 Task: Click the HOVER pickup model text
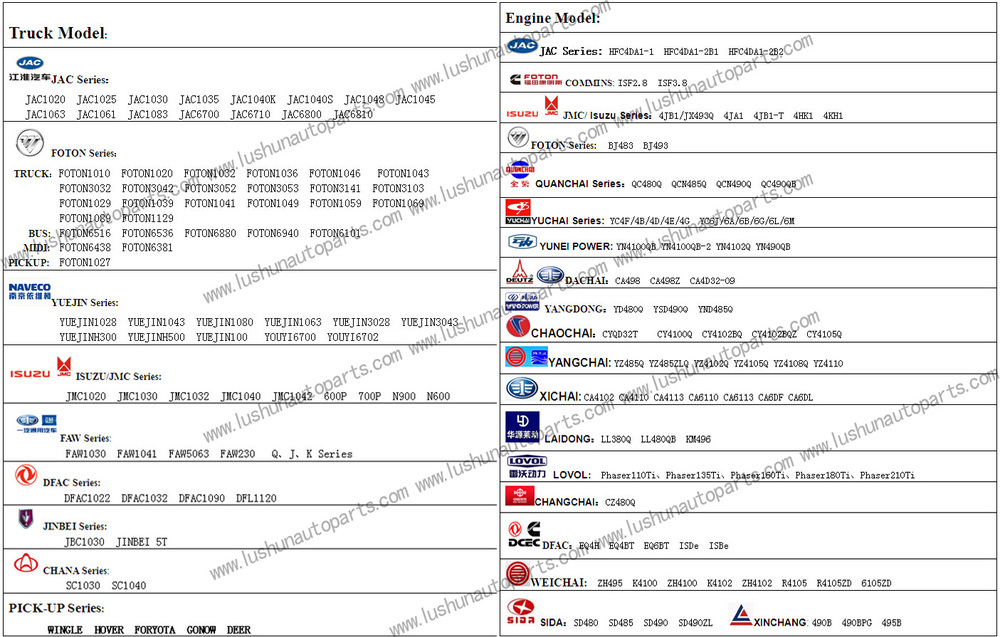[x=109, y=629]
